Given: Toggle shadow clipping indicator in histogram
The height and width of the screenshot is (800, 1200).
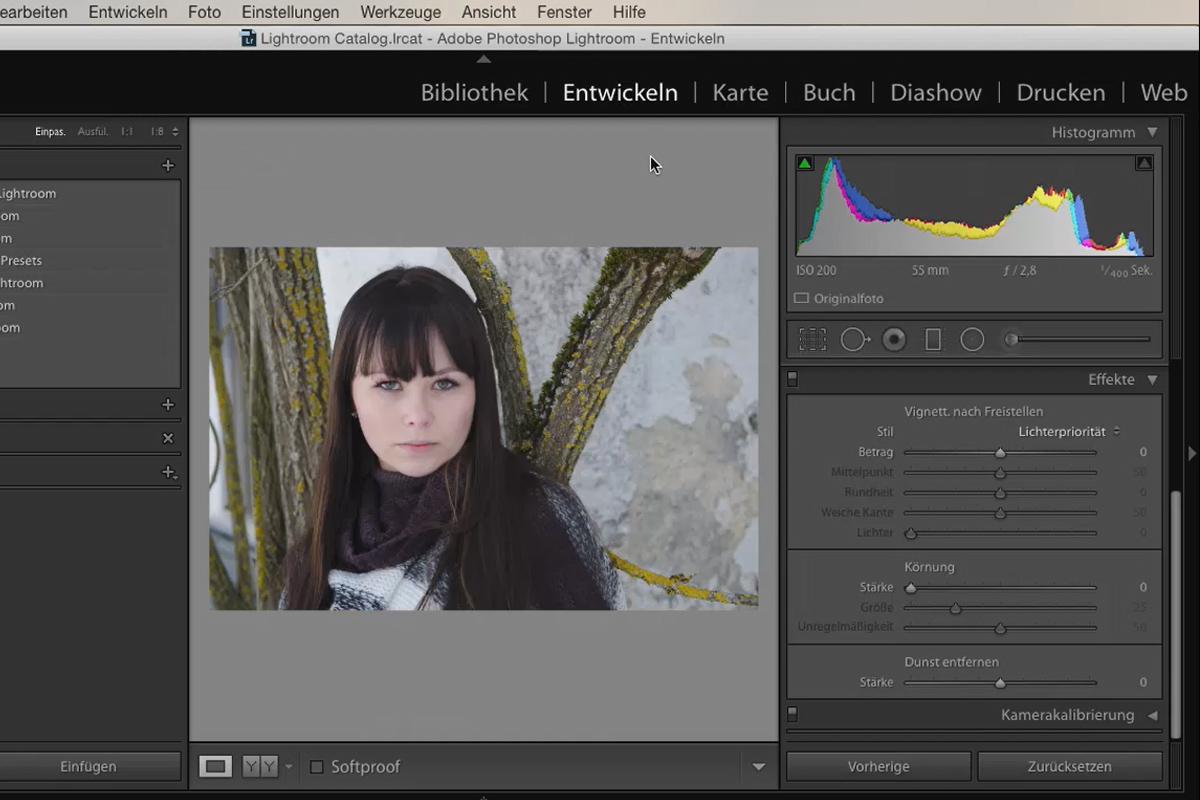Looking at the screenshot, I should coord(805,163).
